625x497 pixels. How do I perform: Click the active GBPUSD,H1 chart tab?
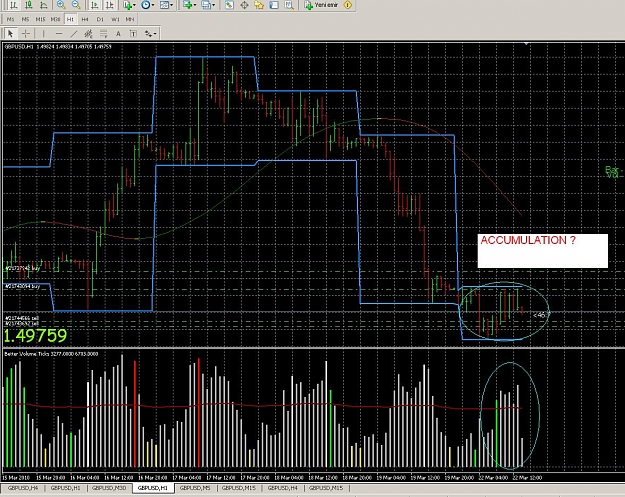153,488
